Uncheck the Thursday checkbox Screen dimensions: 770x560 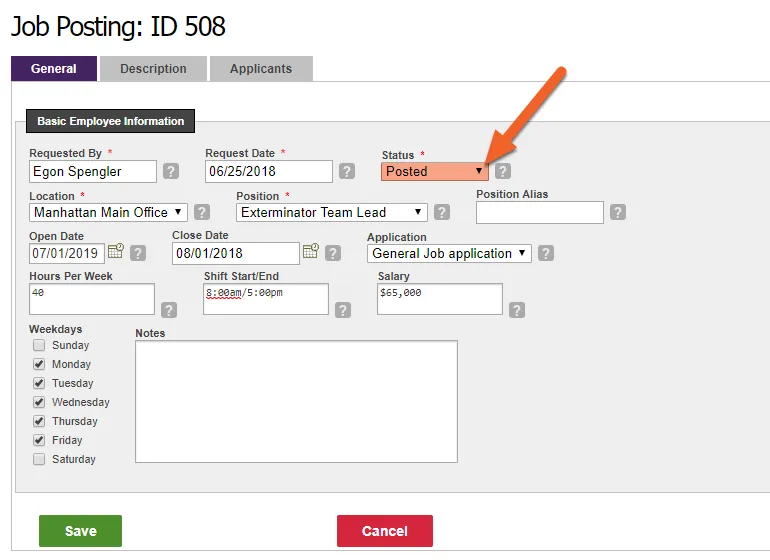pos(39,421)
